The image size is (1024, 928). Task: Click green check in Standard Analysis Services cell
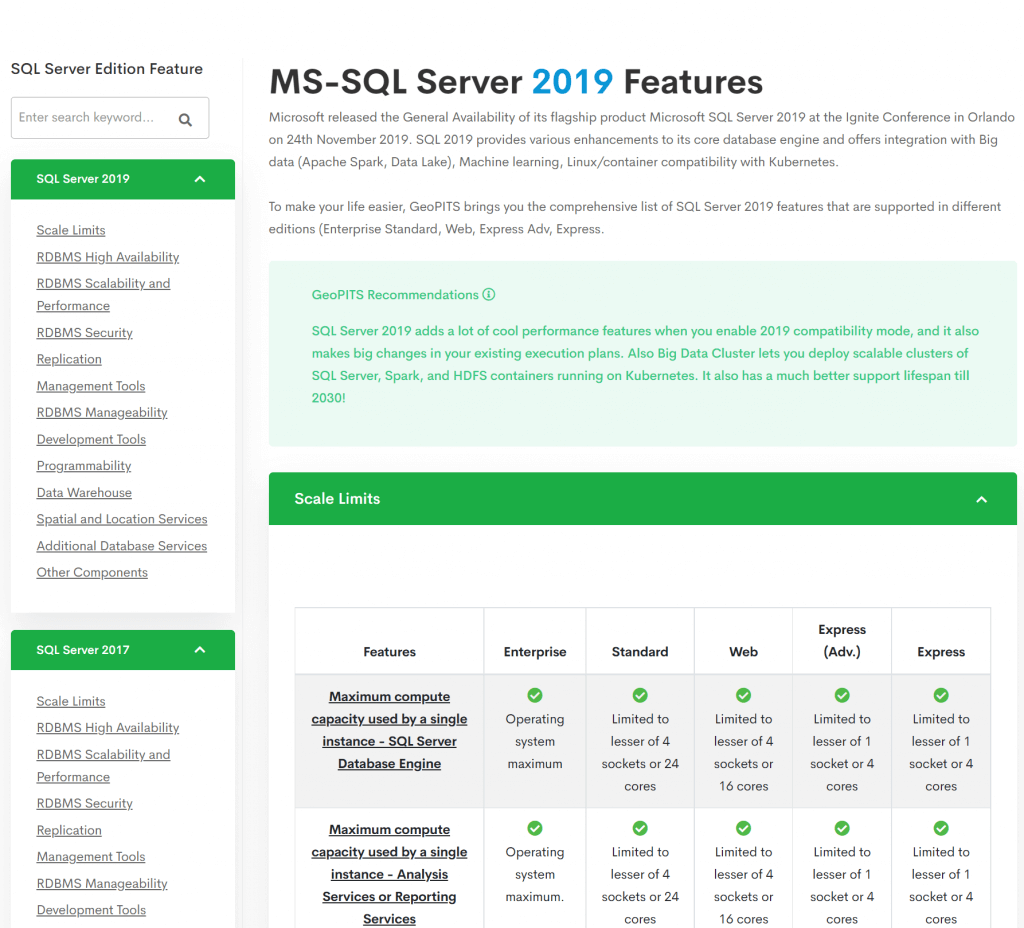click(x=640, y=829)
